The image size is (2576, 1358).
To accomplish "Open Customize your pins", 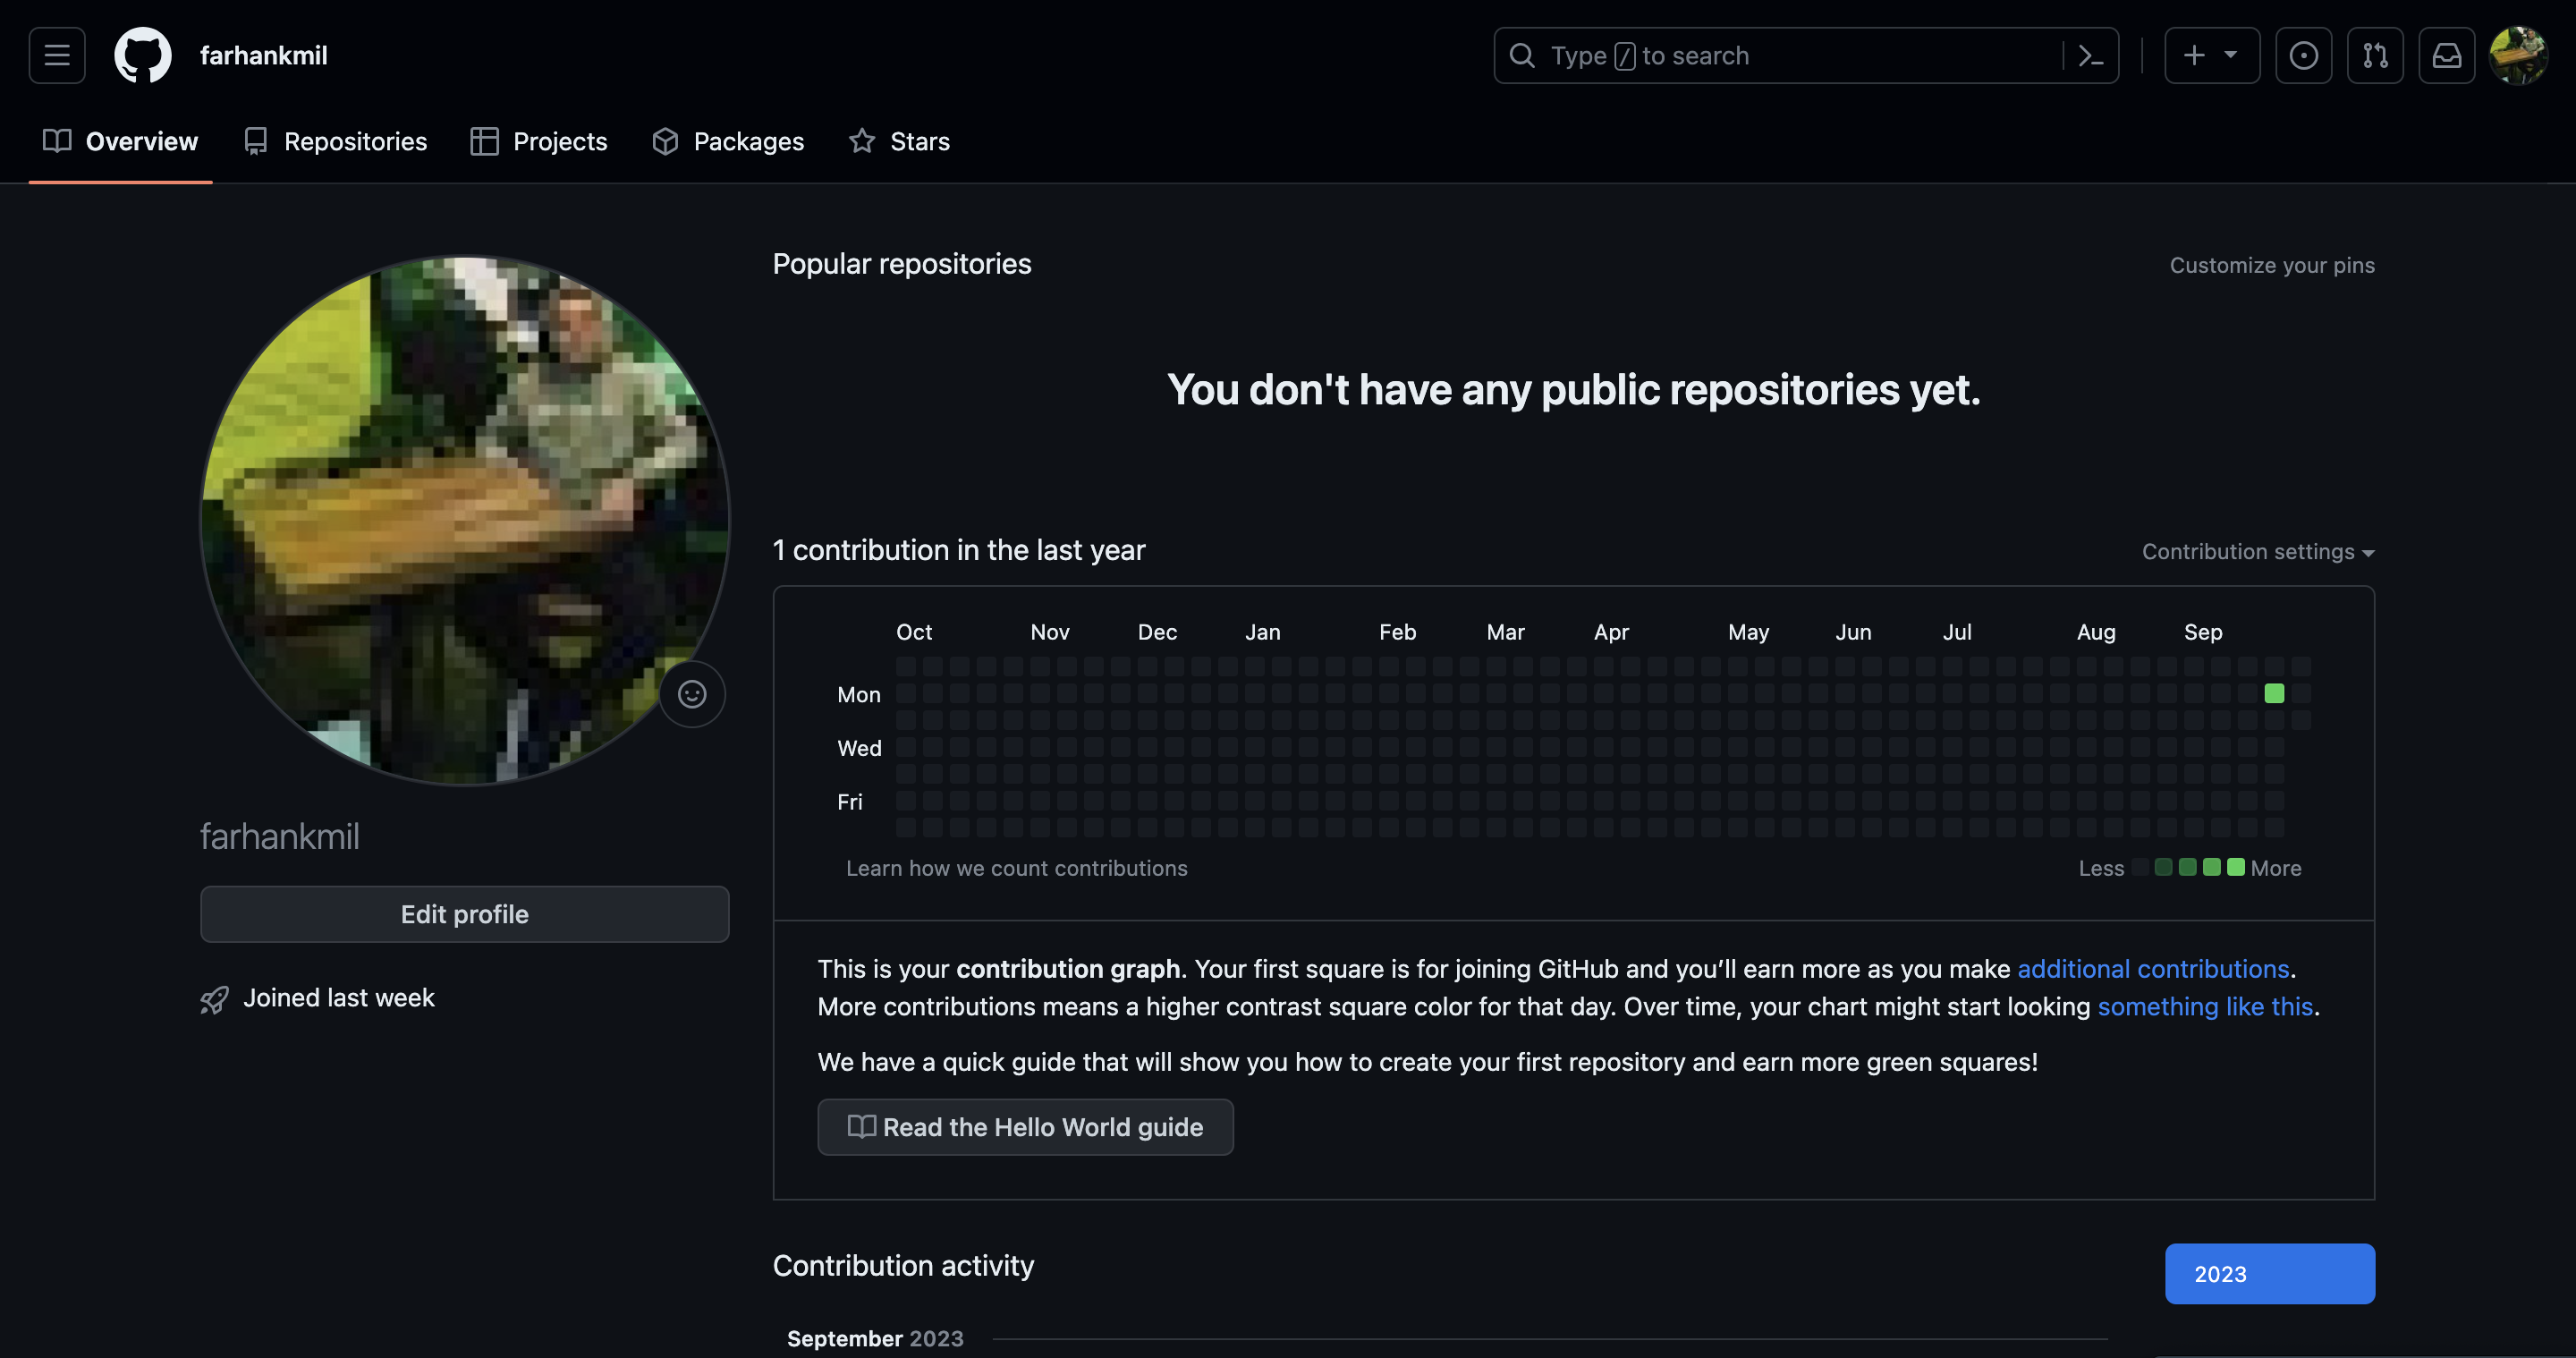I will 2272,265.
